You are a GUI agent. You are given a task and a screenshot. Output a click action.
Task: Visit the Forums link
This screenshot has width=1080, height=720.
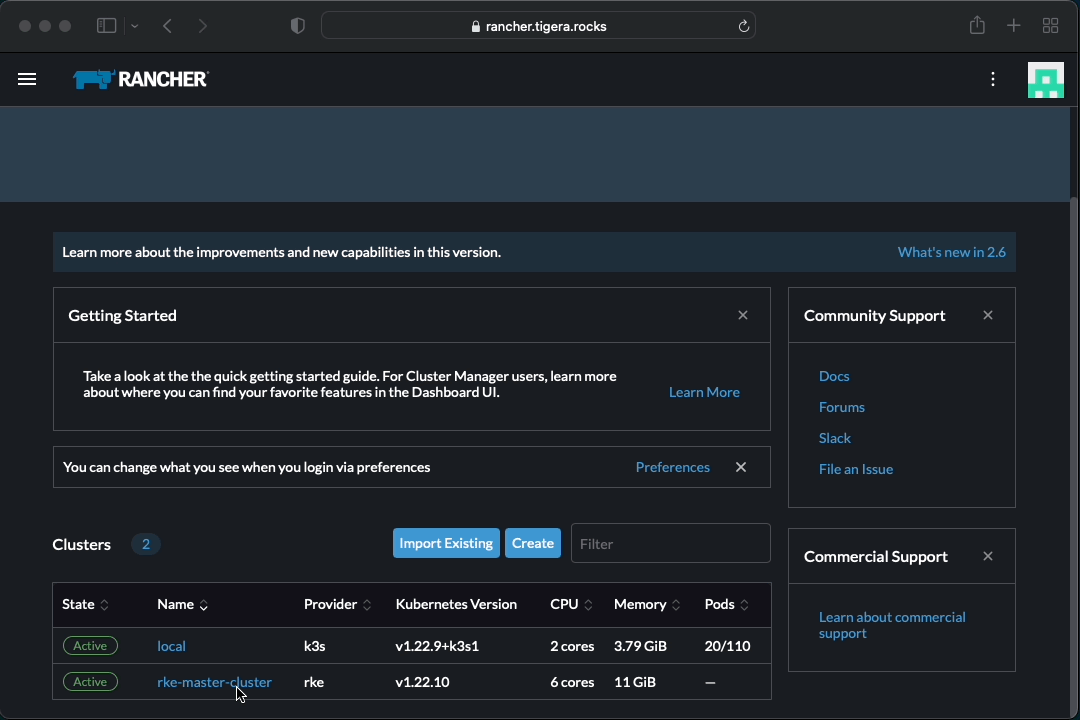(x=842, y=407)
